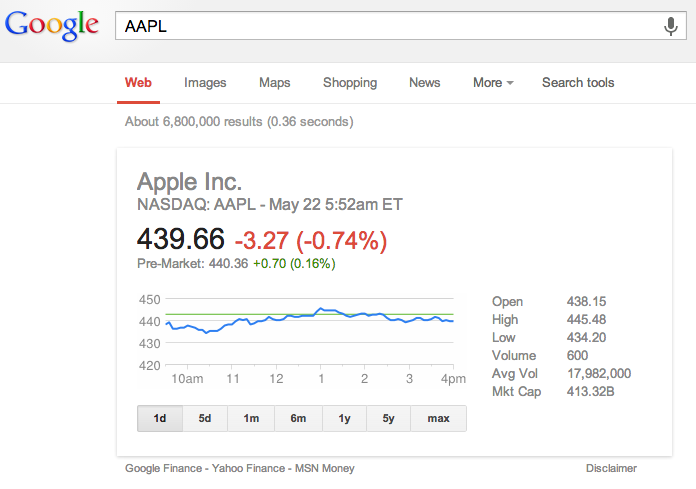696x489 pixels.
Task: Select the 1d chart range
Action: click(x=159, y=418)
